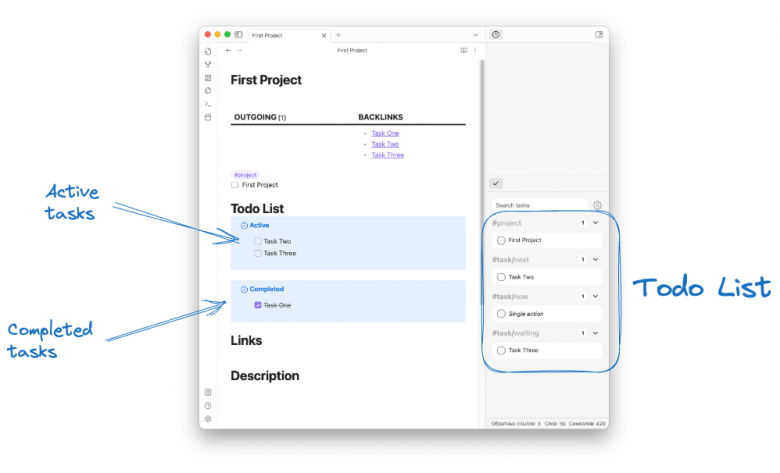Open graph view from the ribbon
The image size is (780, 473).
point(208,65)
